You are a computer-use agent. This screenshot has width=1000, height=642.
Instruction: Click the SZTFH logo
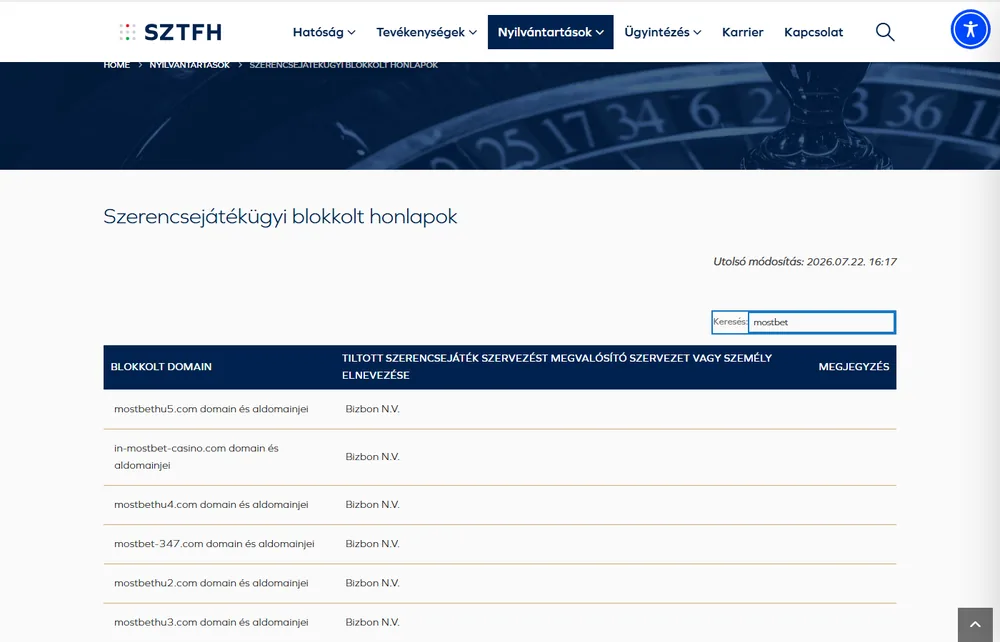[x=171, y=32]
